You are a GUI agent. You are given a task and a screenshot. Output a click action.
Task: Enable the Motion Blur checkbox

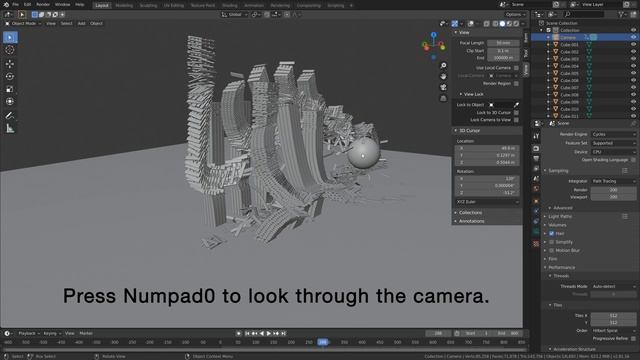click(551, 250)
